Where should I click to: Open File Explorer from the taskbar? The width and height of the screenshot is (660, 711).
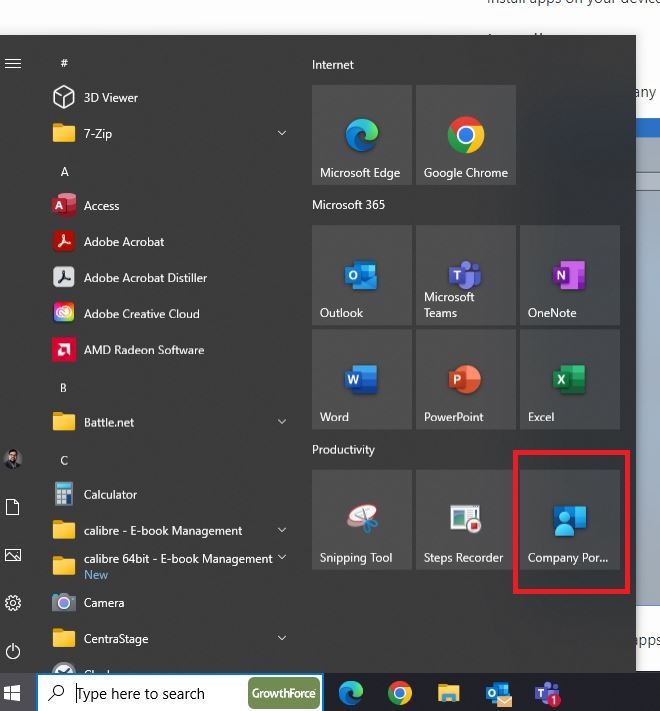449,693
